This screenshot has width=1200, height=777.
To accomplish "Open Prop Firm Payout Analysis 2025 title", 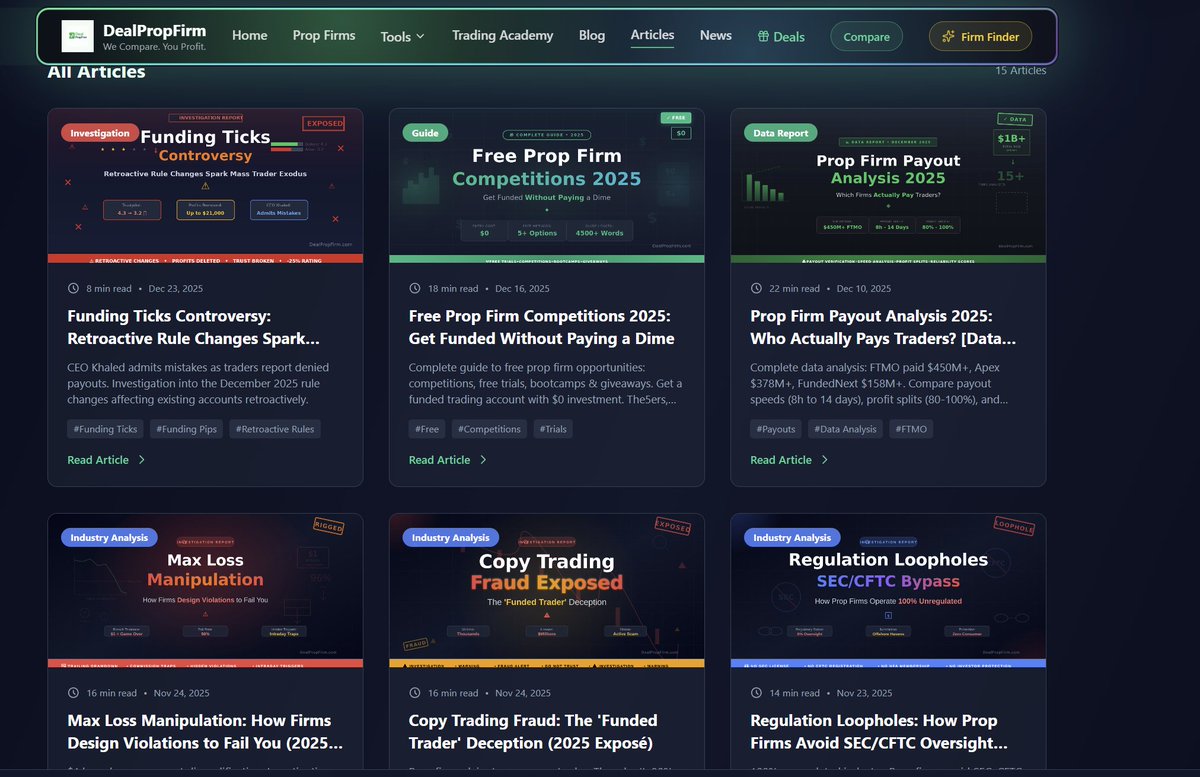I will coord(883,327).
